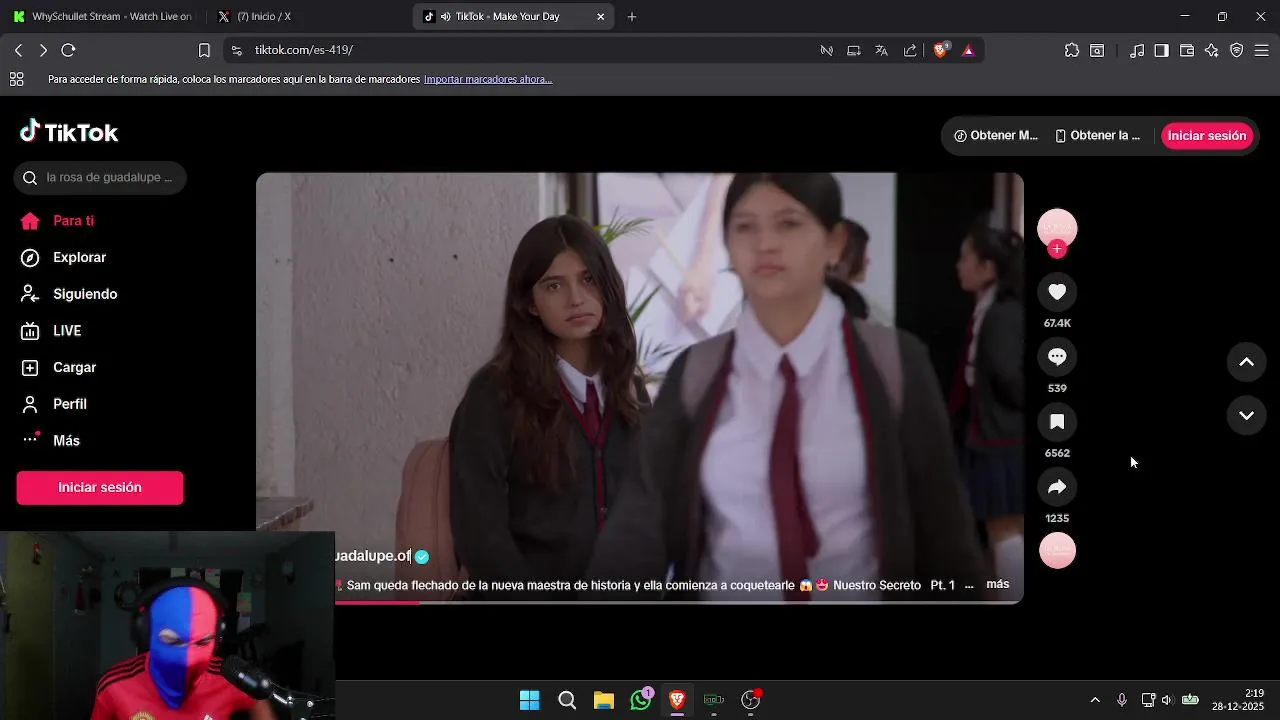Open the Brave VPN shield icon

[1237, 50]
